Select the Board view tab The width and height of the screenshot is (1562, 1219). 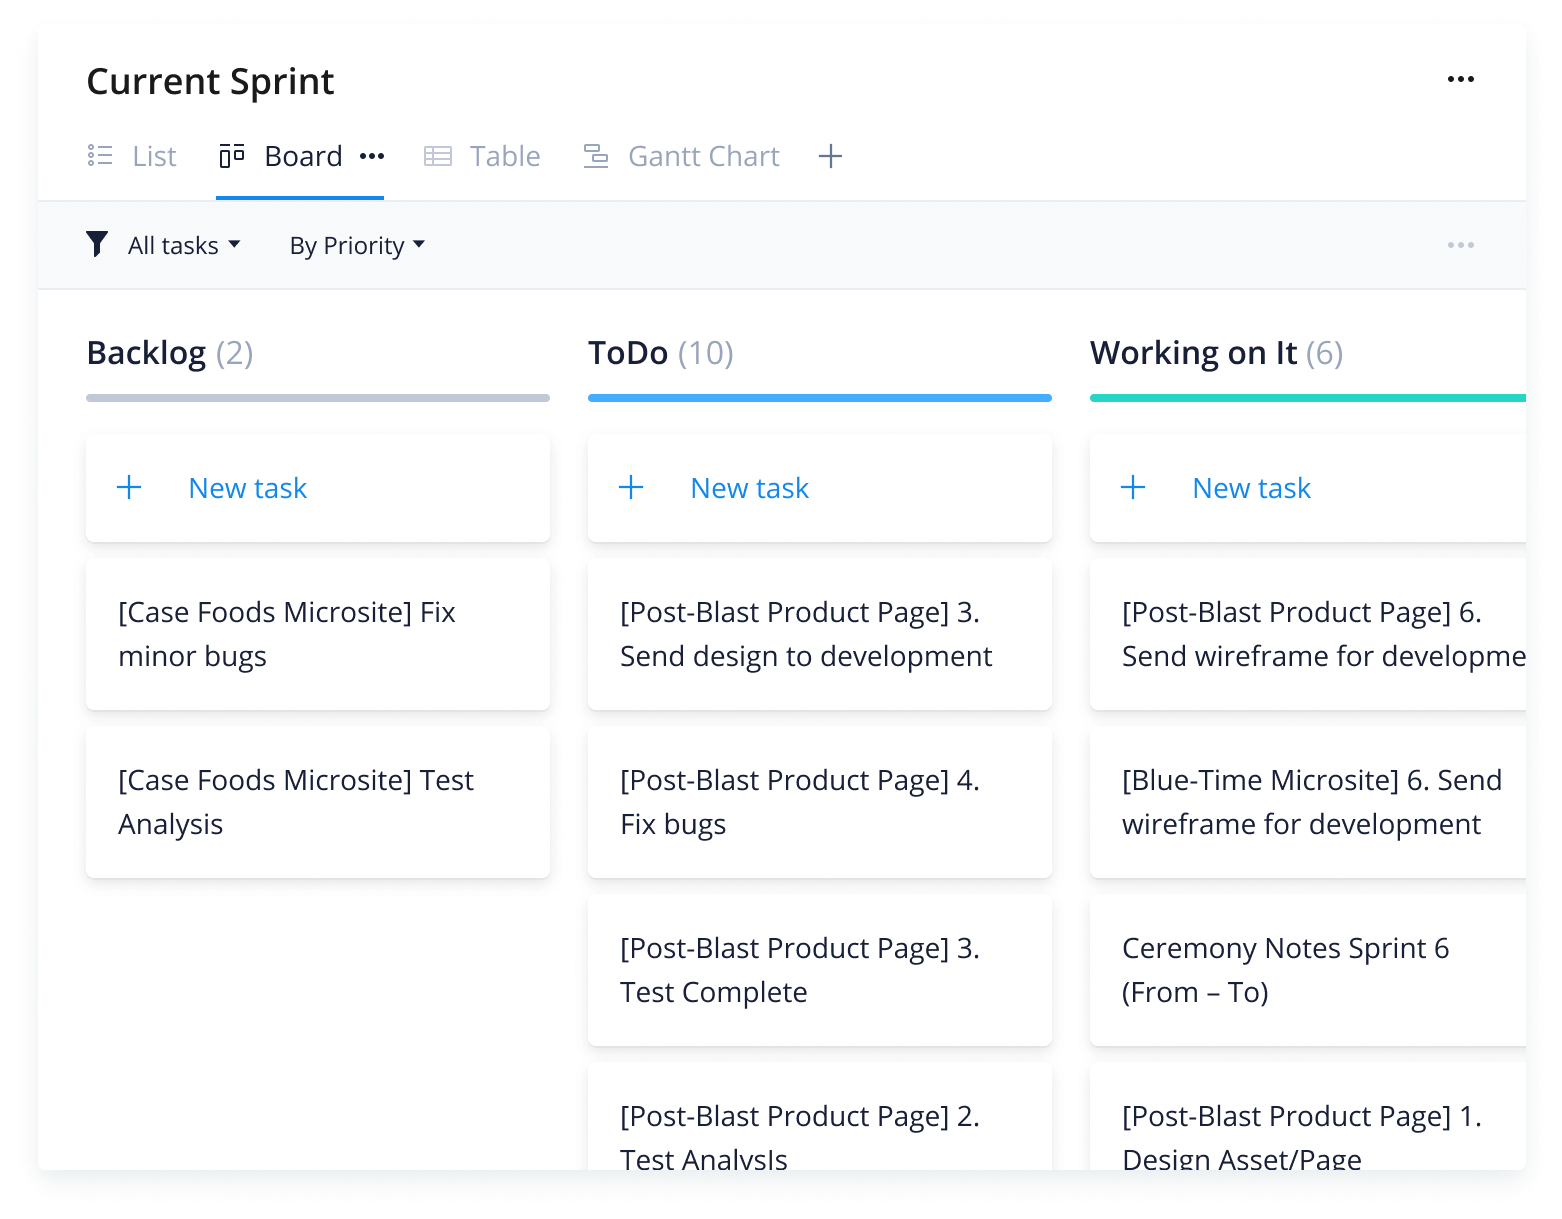(x=282, y=156)
